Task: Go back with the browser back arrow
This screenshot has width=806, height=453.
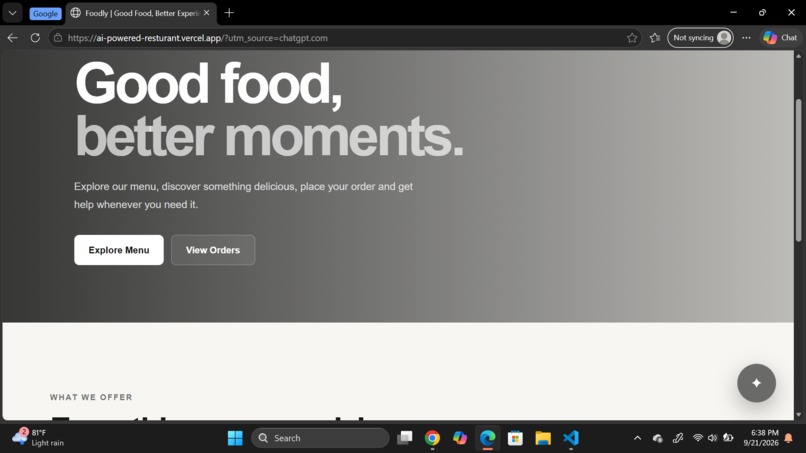Action: 12,38
